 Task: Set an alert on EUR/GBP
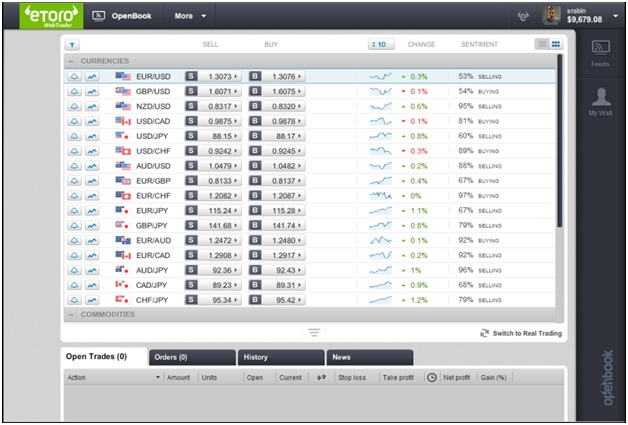pyautogui.click(x=74, y=181)
